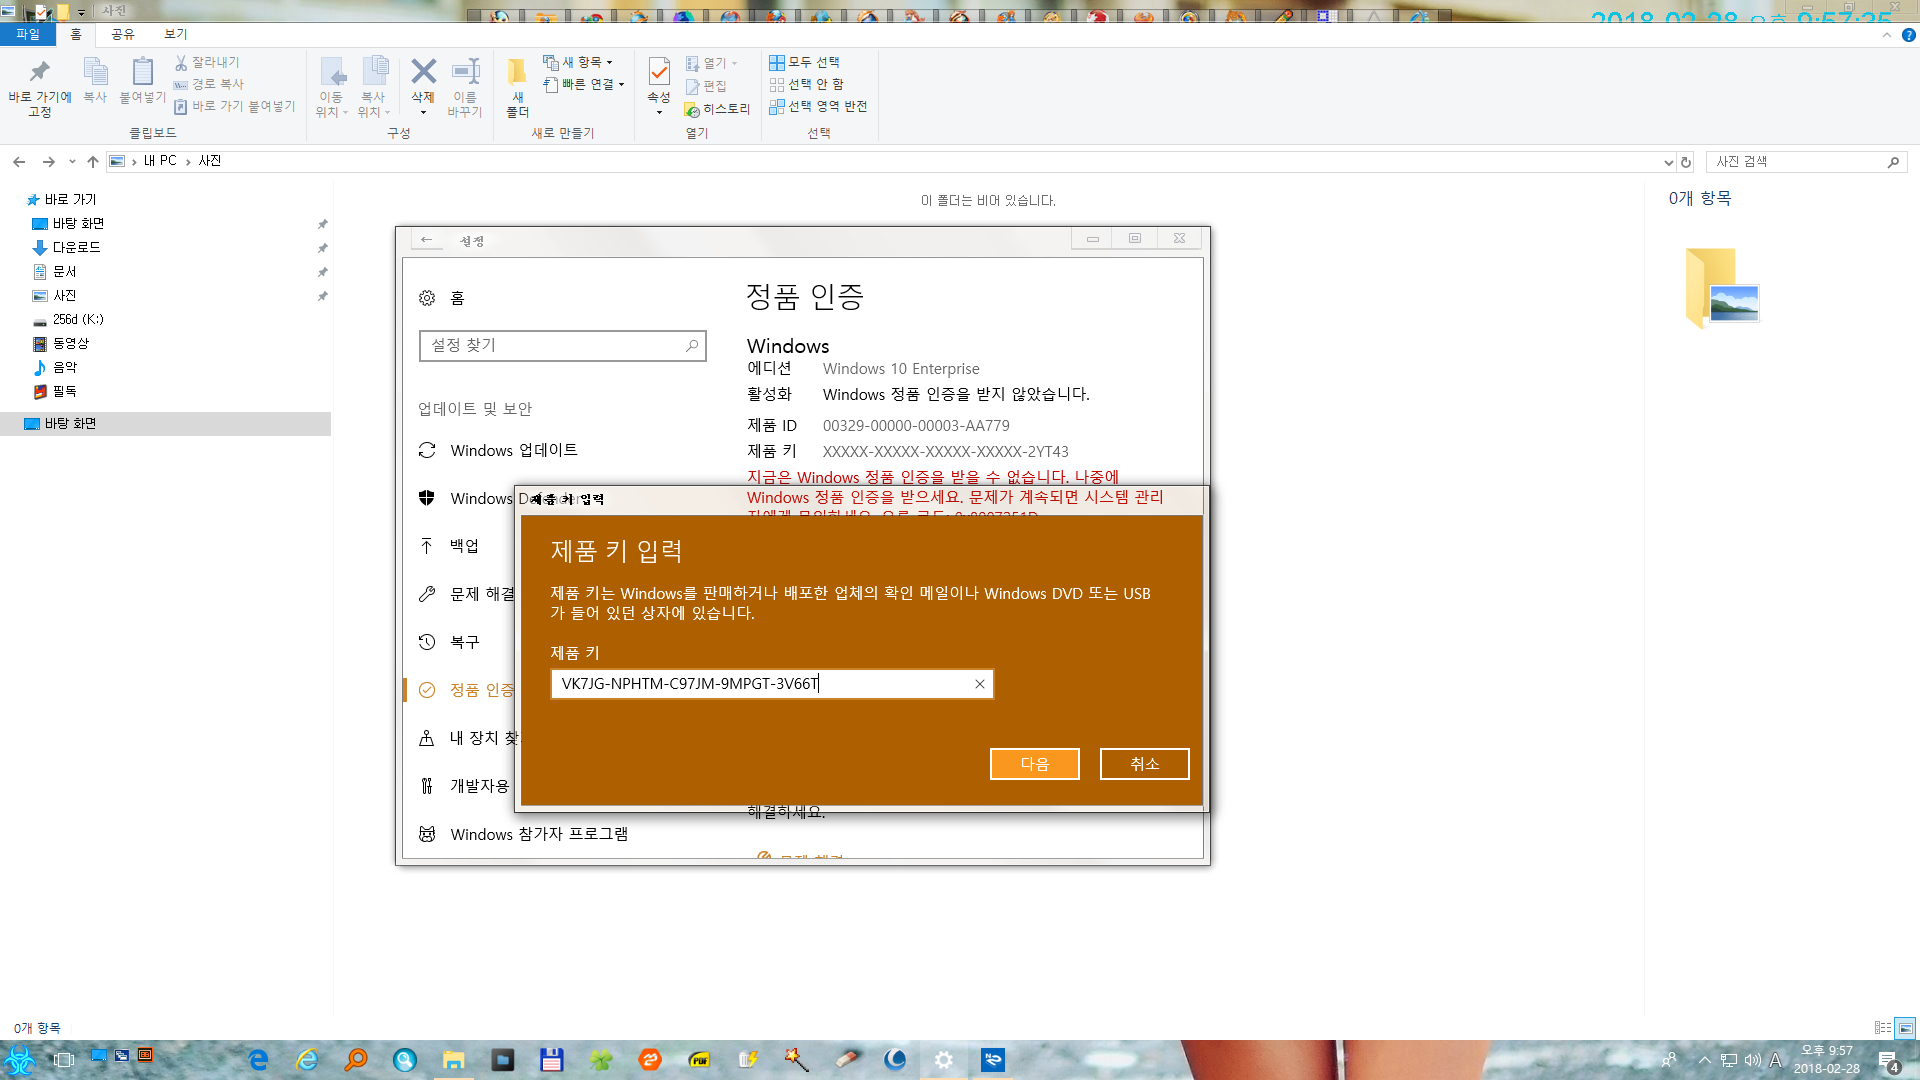Open Properties (속성) in ribbon
Image resolution: width=1920 pixels, height=1080 pixels.
(659, 85)
